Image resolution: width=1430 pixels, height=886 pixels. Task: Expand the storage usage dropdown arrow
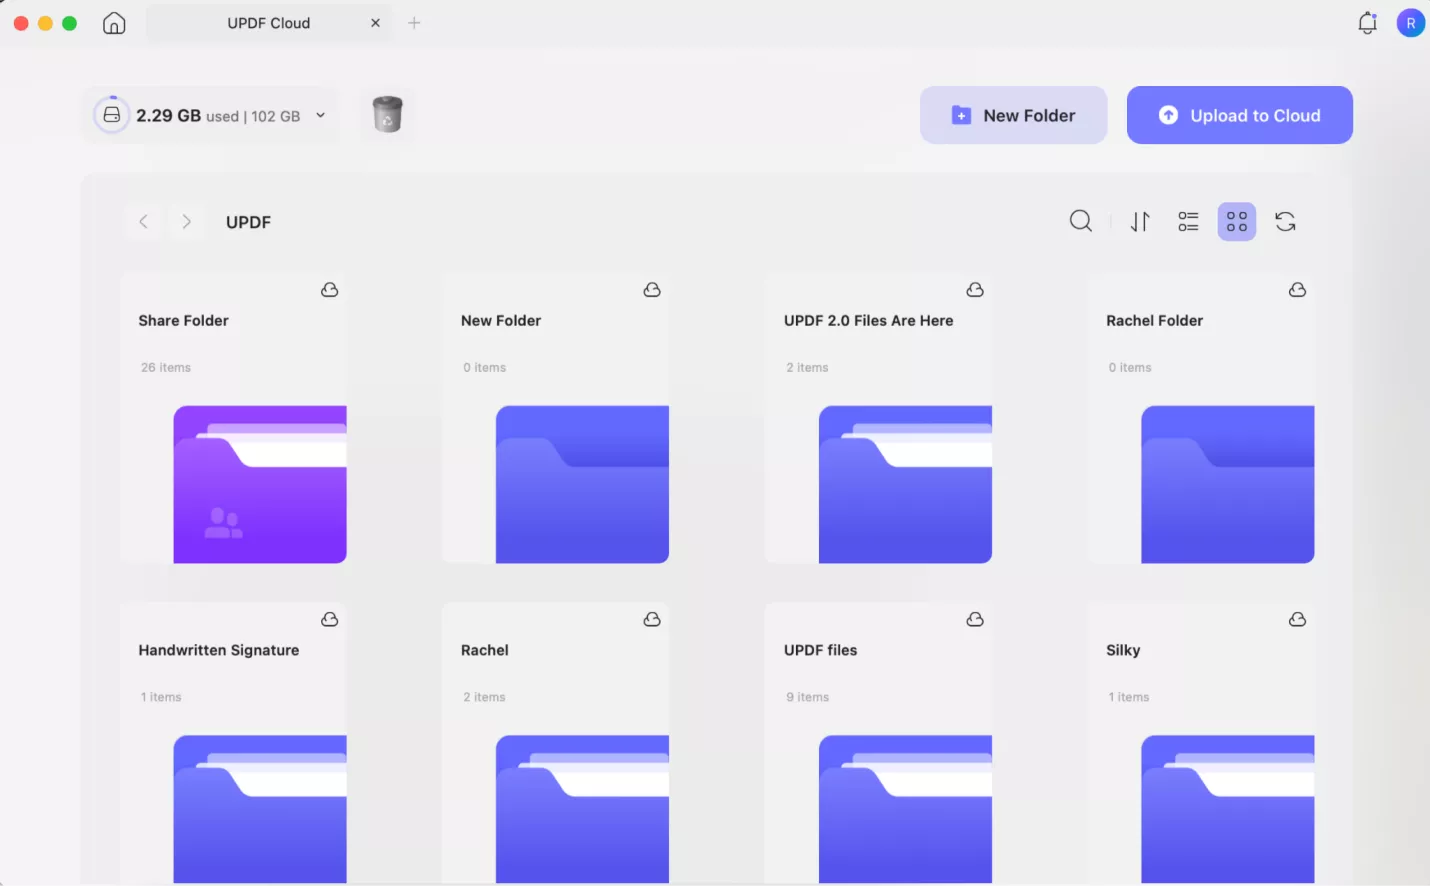pyautogui.click(x=320, y=115)
